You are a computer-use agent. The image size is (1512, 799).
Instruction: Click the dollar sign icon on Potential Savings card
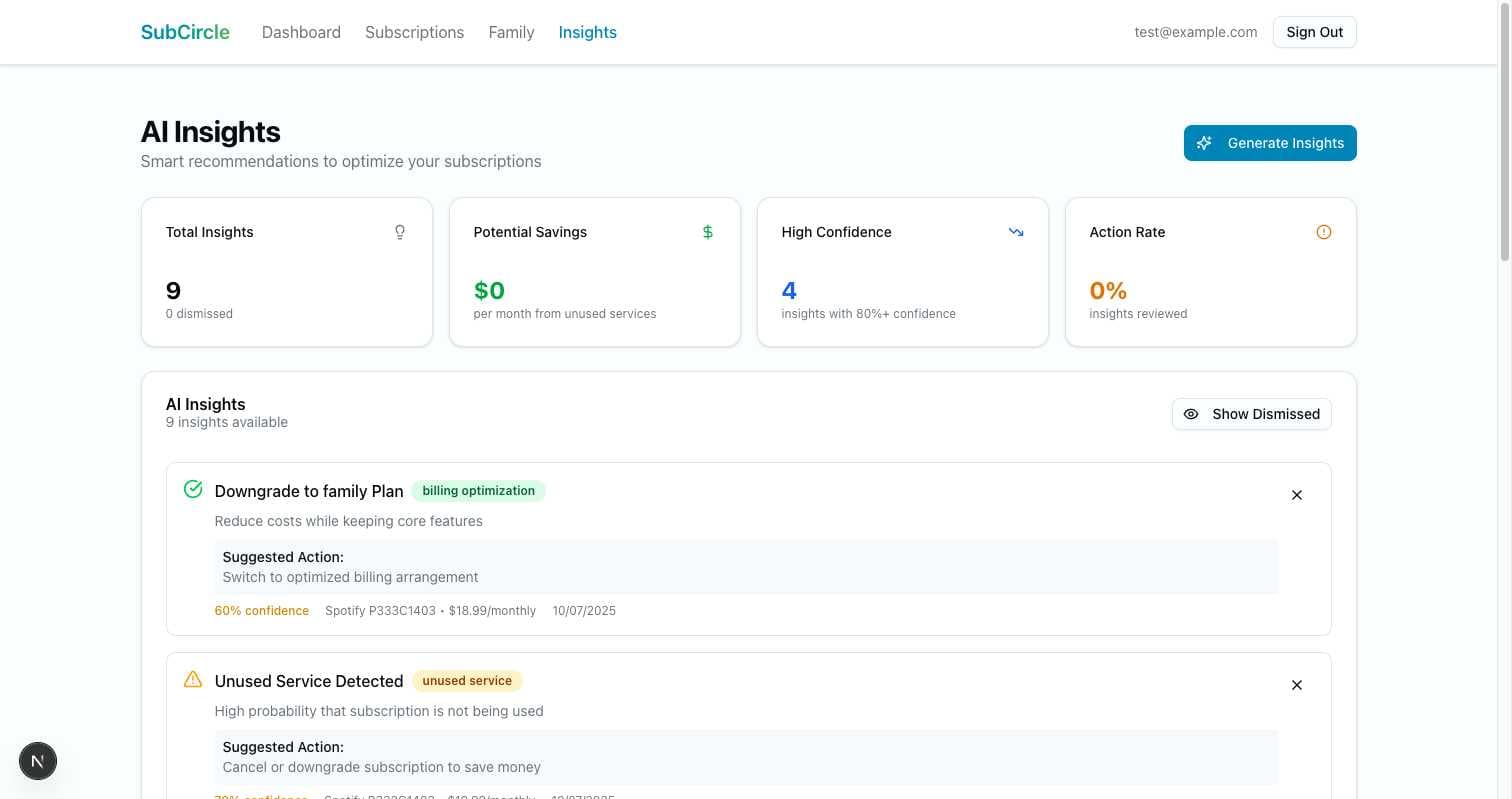[x=708, y=232]
